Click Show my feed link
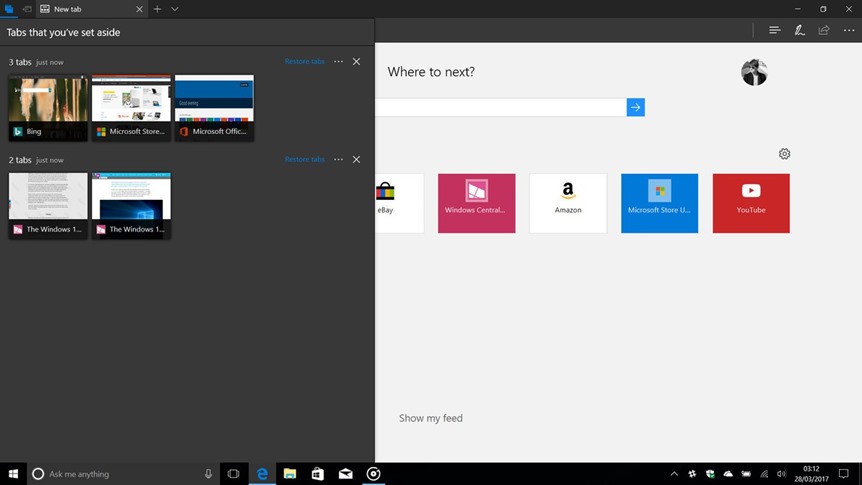Image resolution: width=862 pixels, height=485 pixels. click(430, 418)
